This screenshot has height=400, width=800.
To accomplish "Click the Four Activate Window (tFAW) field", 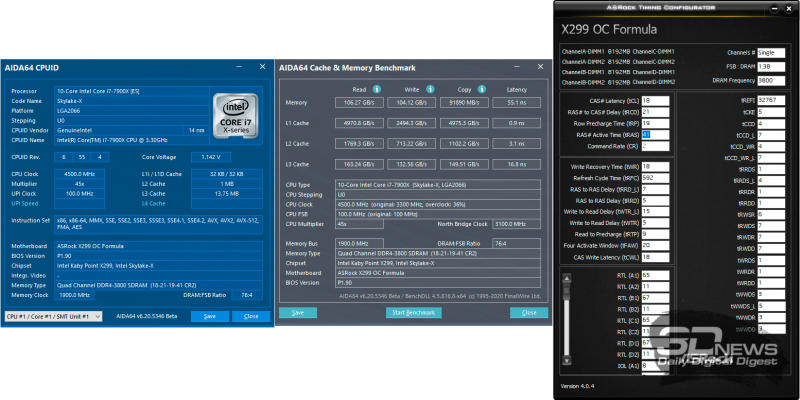I will click(655, 246).
